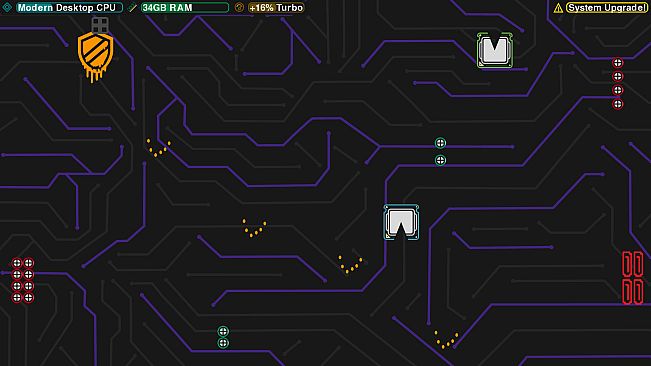651x366 pixels.
Task: Select the green-outlined CPU chip
Action: [x=494, y=50]
